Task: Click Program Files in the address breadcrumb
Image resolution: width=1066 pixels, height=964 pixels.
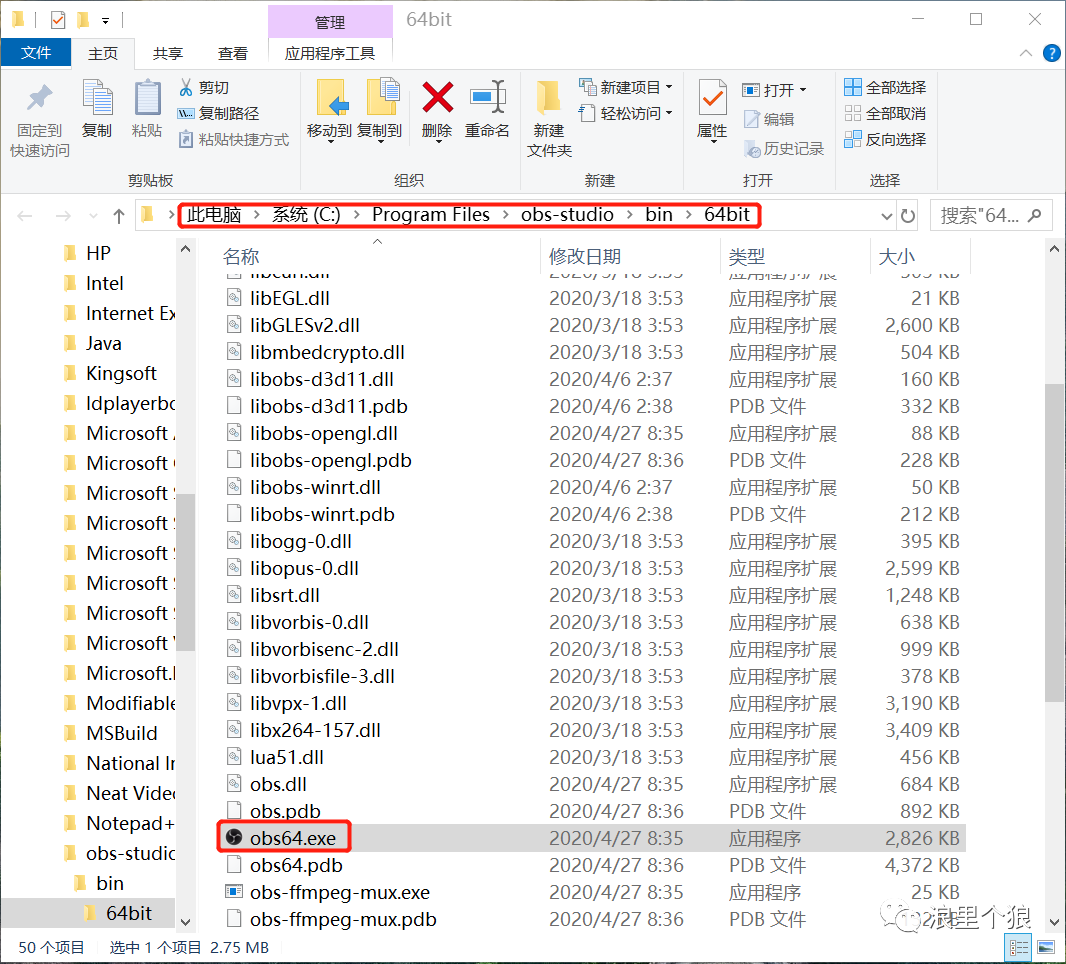Action: click(x=430, y=215)
